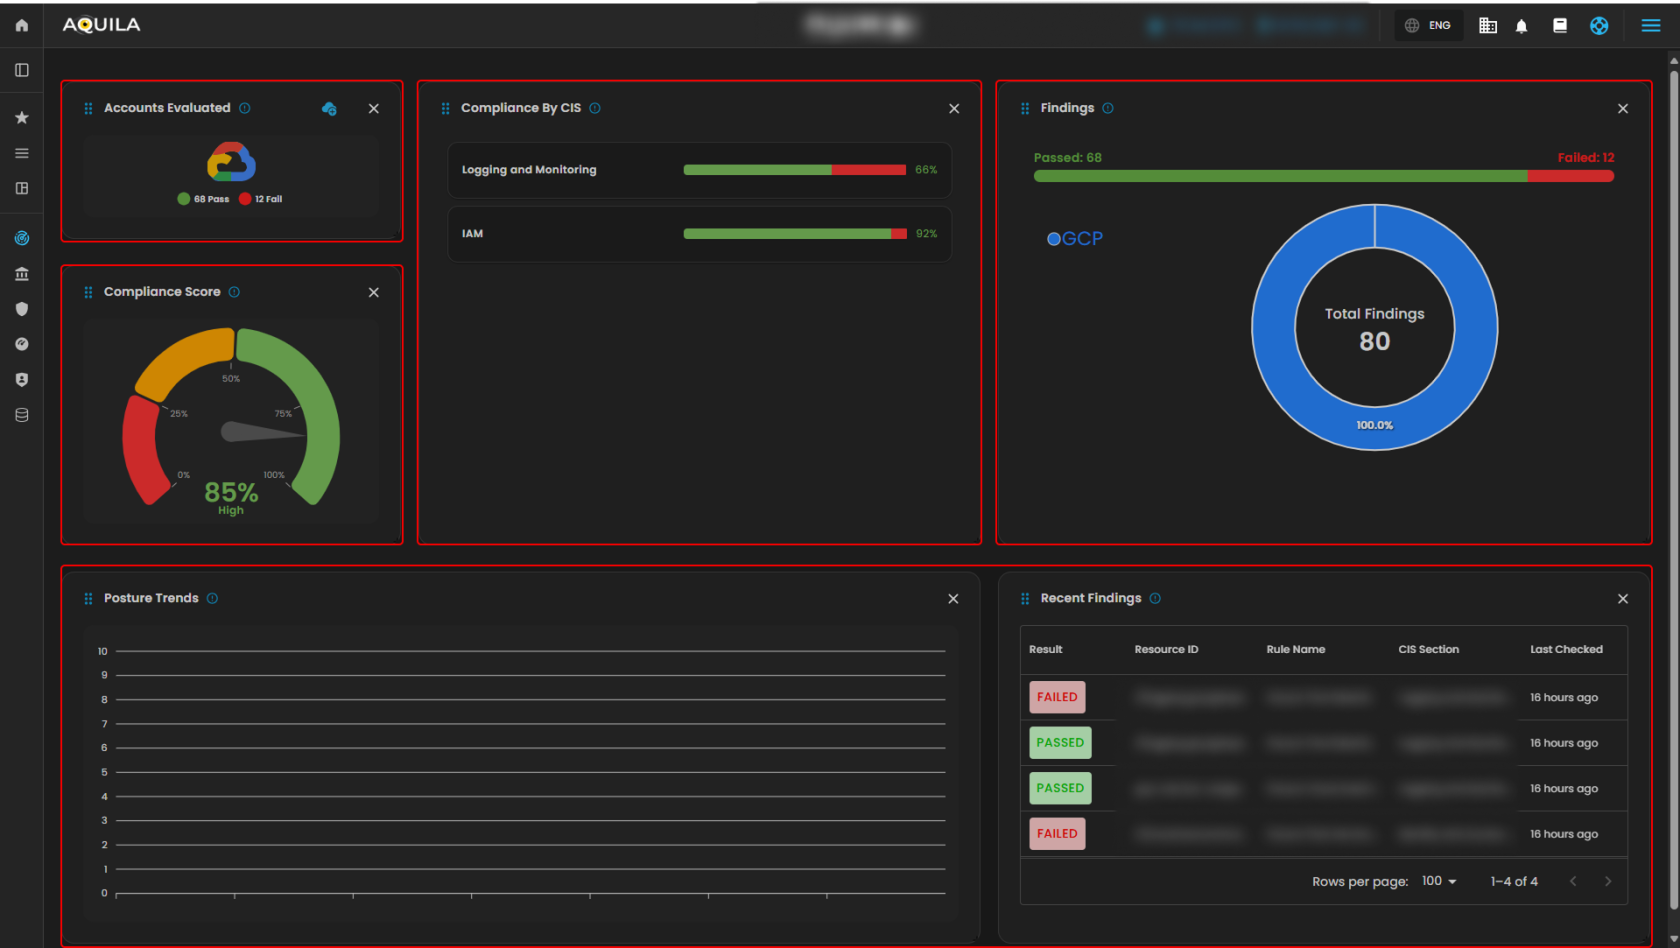Toggle the GCP legend item
Viewport: 1680px width, 948px height.
coord(1075,239)
